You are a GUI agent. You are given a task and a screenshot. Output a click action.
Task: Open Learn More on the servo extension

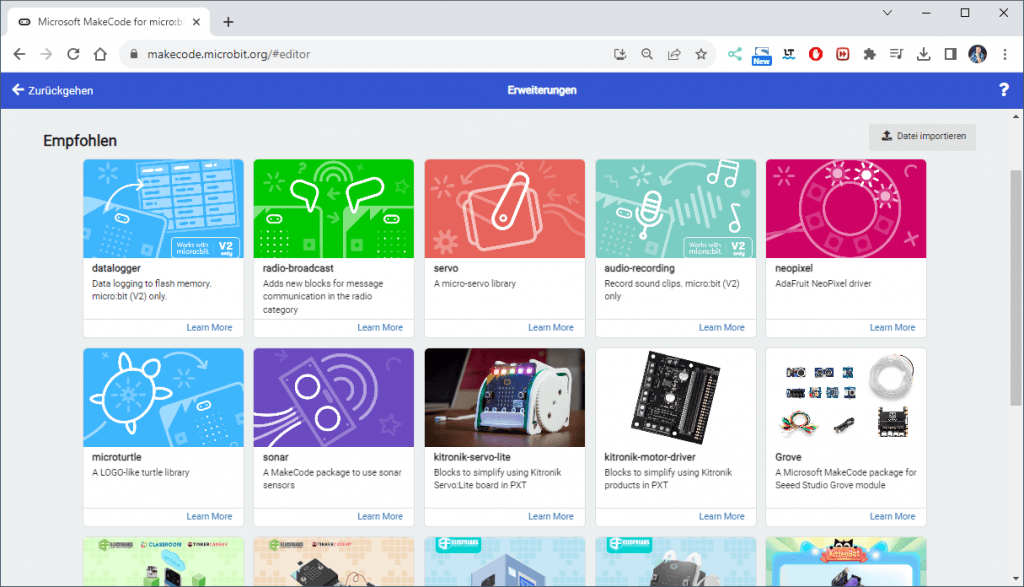pos(551,327)
